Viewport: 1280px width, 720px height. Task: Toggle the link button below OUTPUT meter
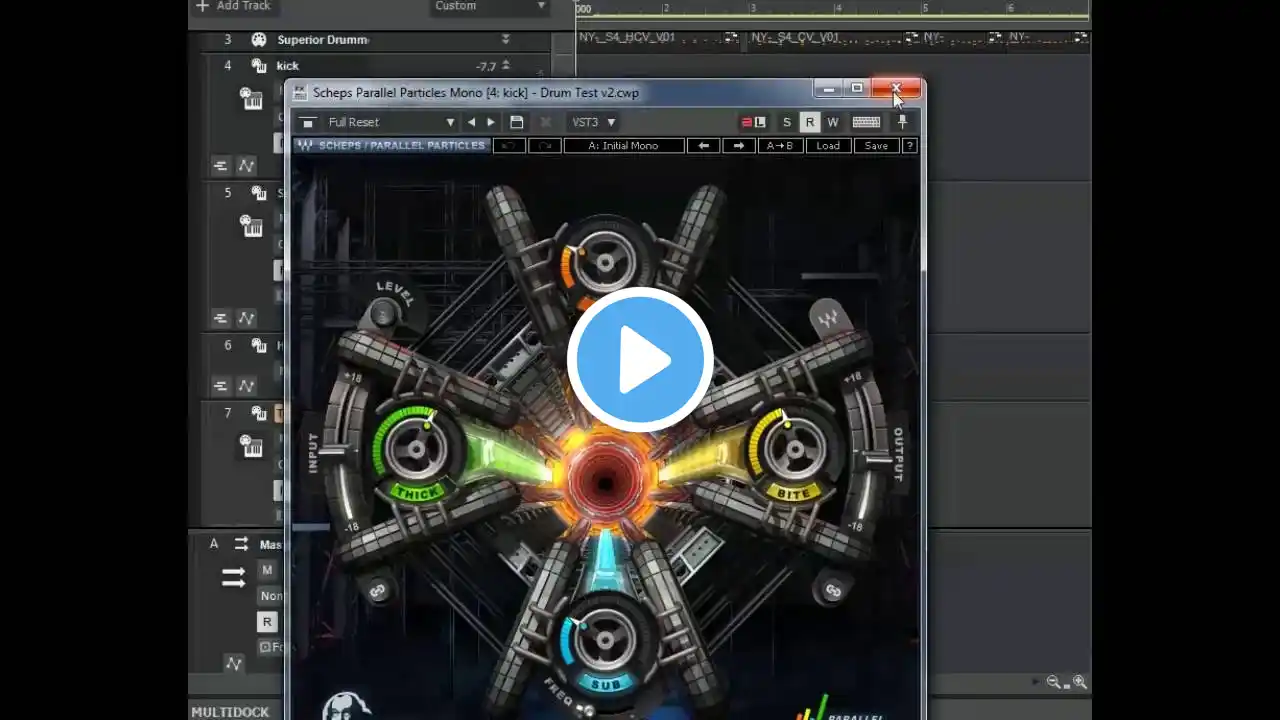click(832, 591)
